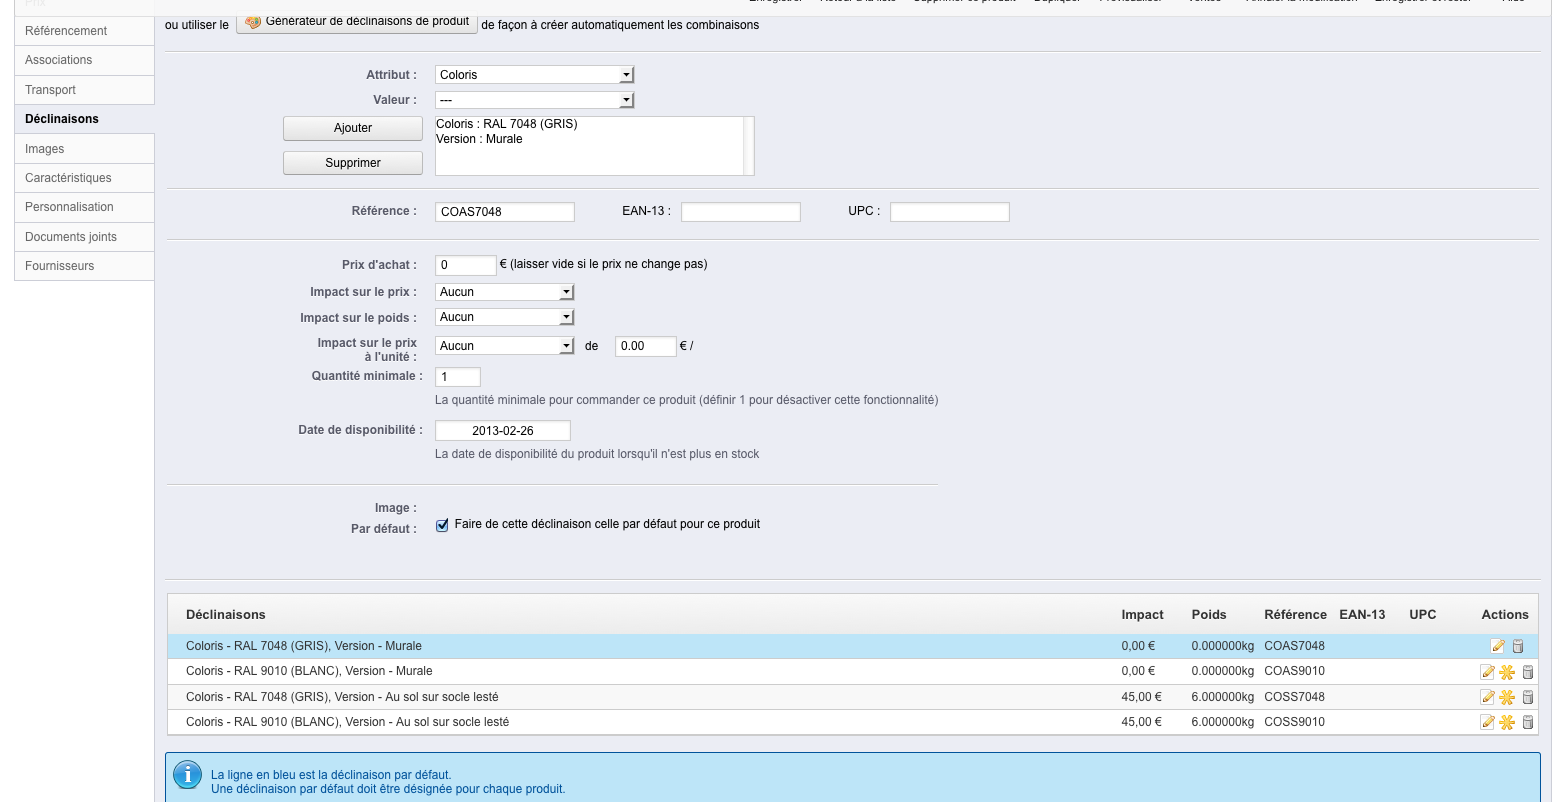
Task: Open the Valeur dropdown
Action: click(x=535, y=100)
